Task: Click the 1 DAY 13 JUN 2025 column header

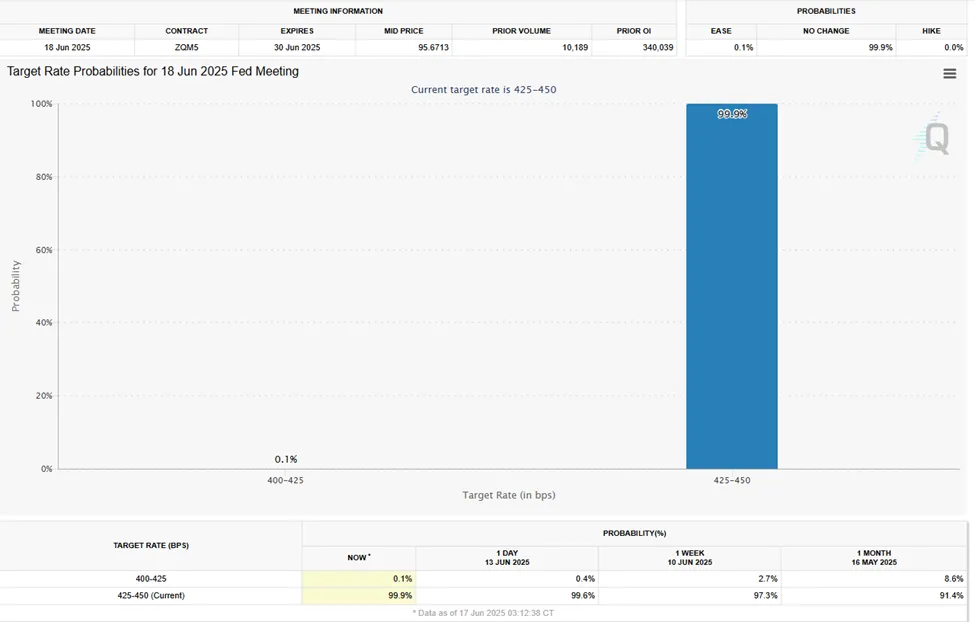Action: pyautogui.click(x=507, y=557)
